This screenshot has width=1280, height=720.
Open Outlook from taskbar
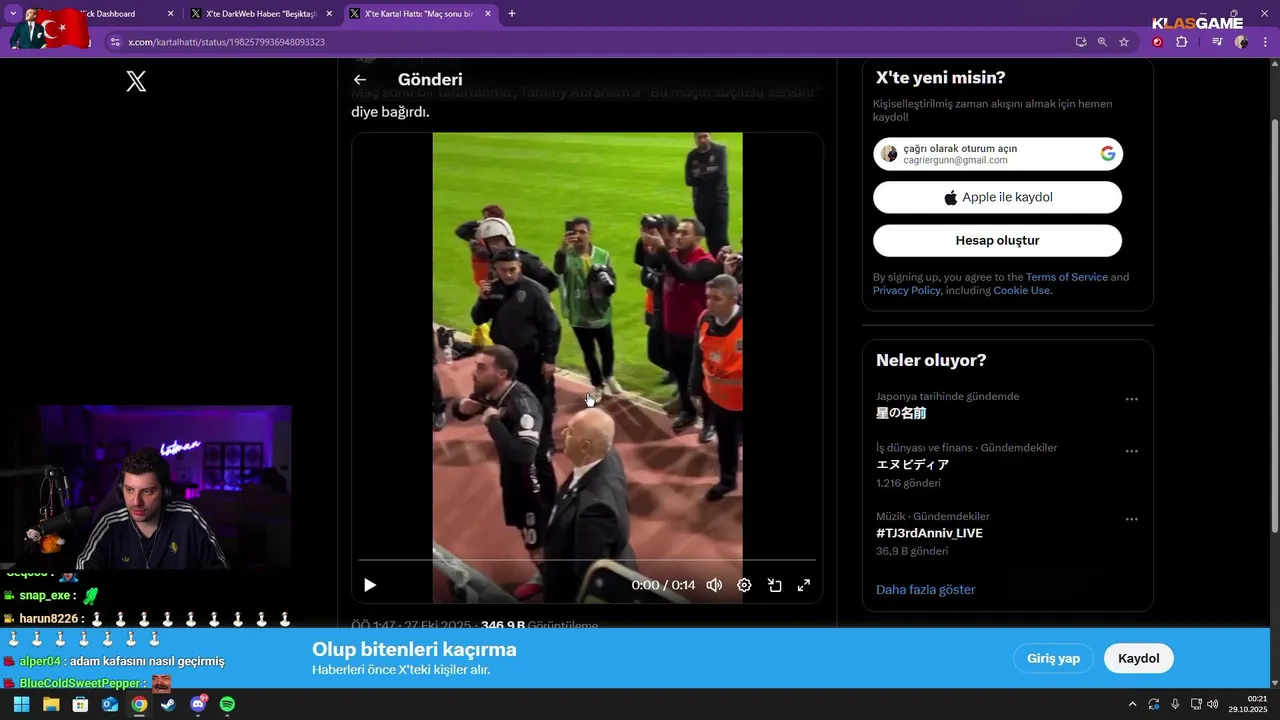[110, 704]
